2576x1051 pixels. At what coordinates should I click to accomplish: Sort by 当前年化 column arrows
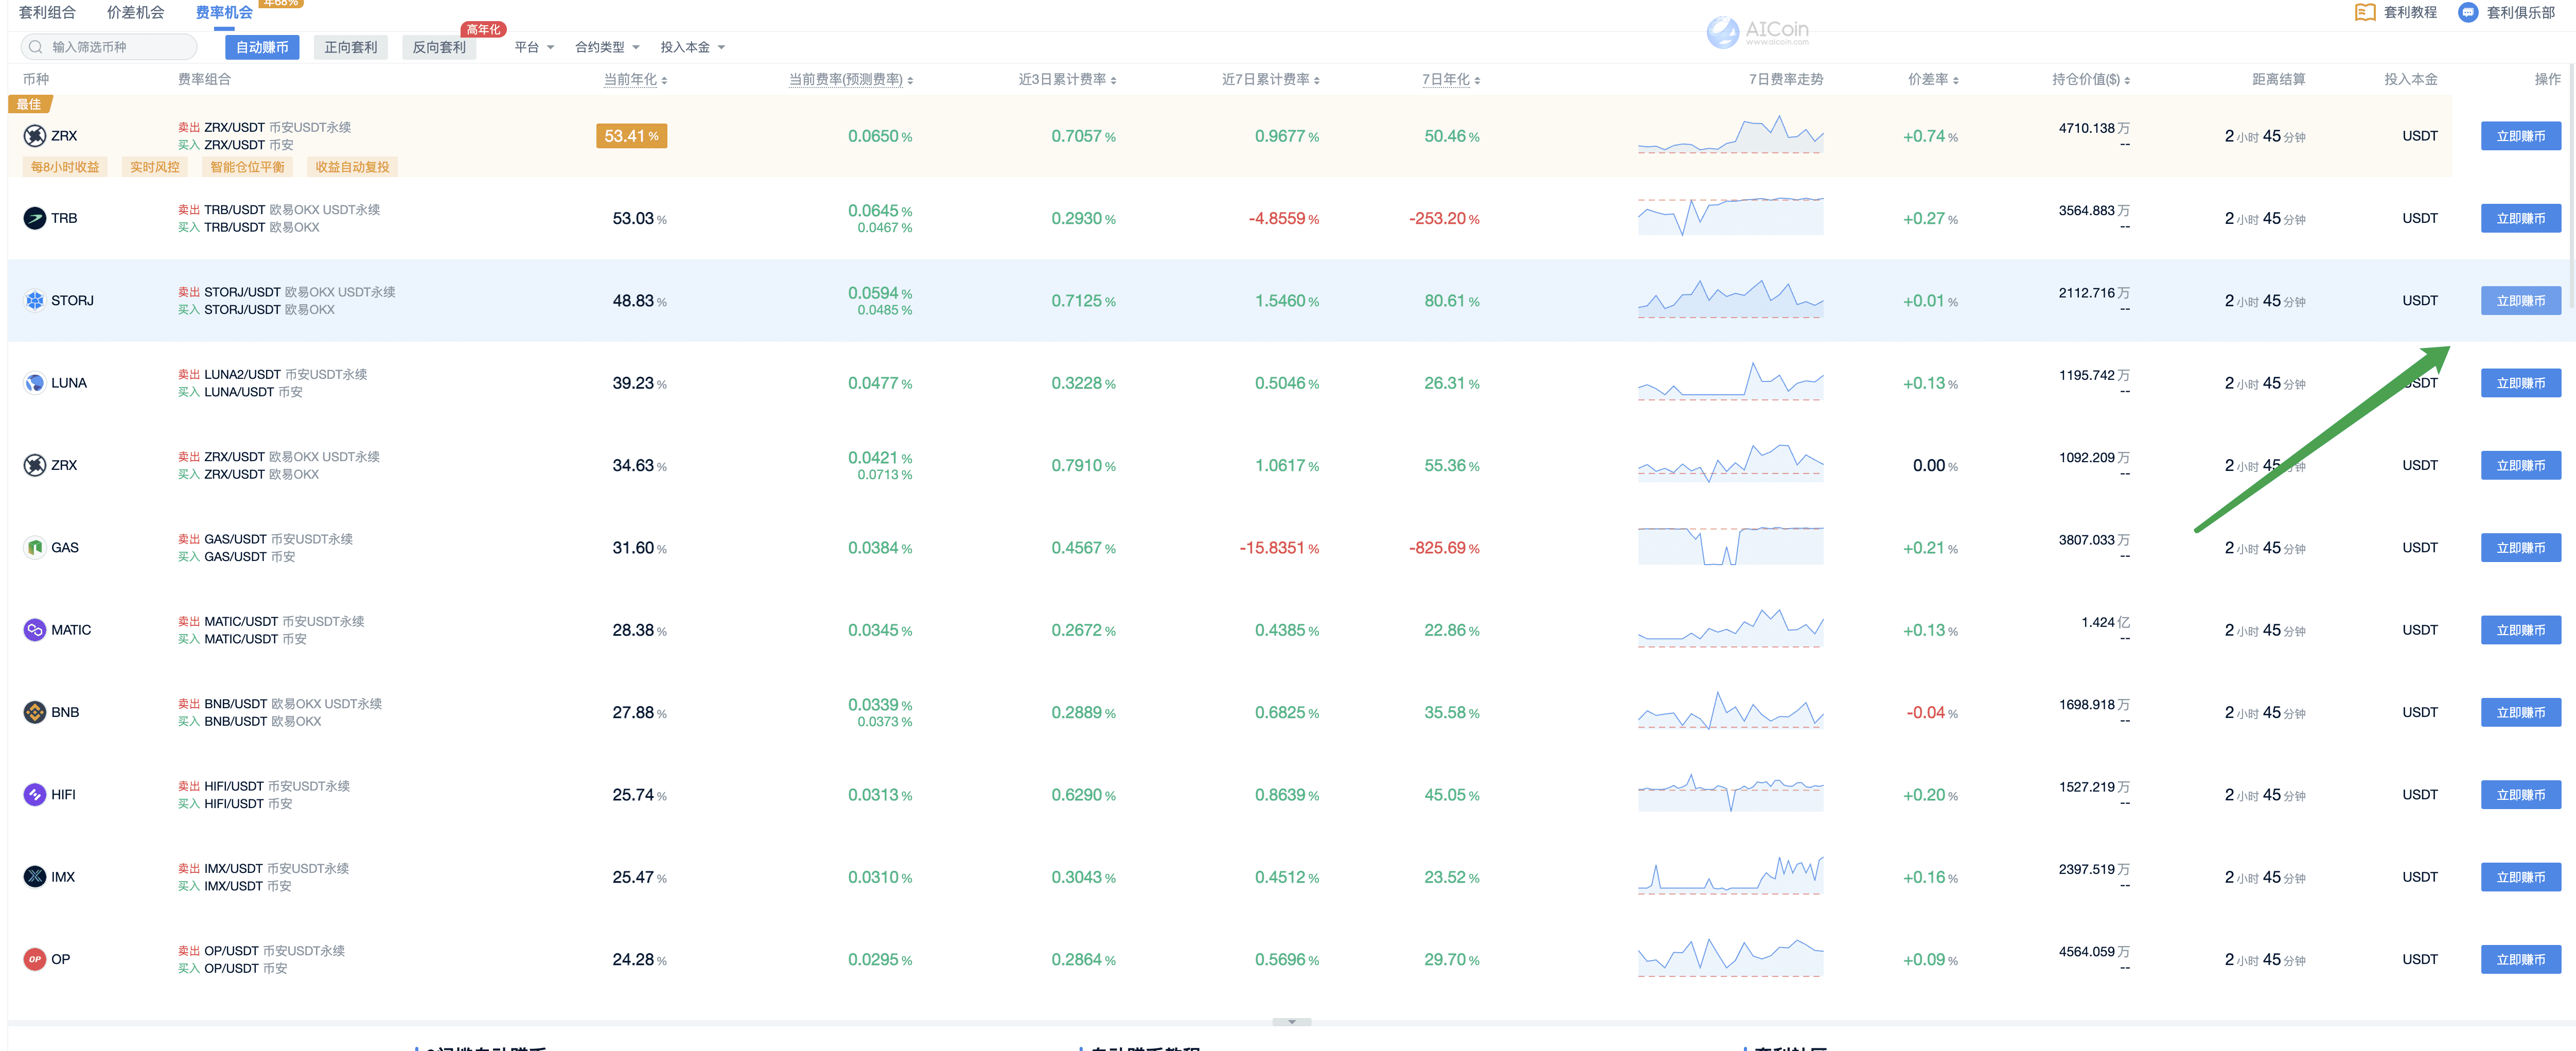664,80
